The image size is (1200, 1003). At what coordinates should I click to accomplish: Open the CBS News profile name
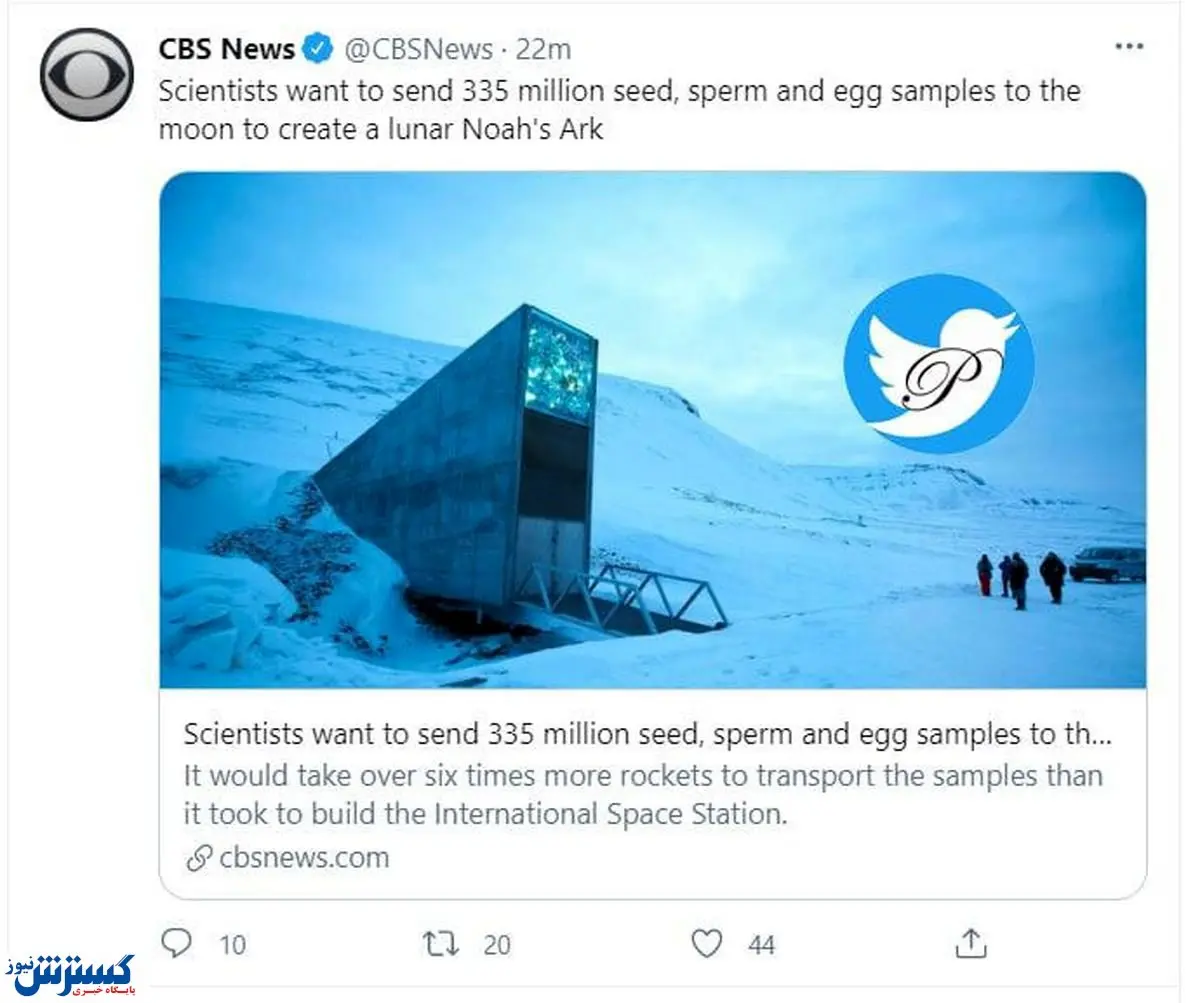(227, 48)
